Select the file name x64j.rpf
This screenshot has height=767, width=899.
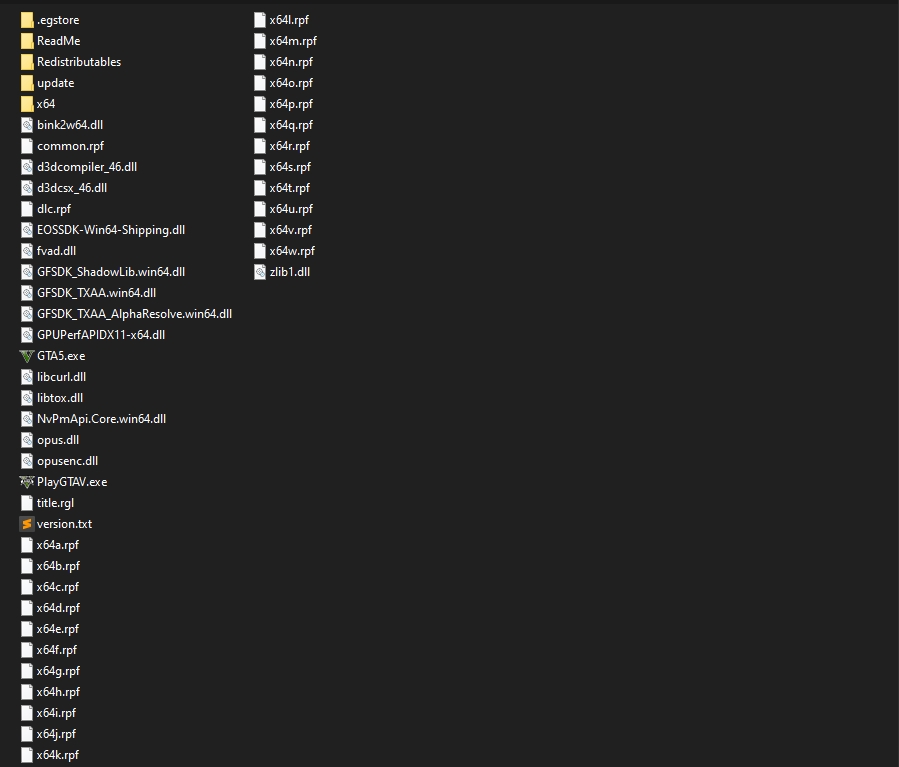point(56,734)
